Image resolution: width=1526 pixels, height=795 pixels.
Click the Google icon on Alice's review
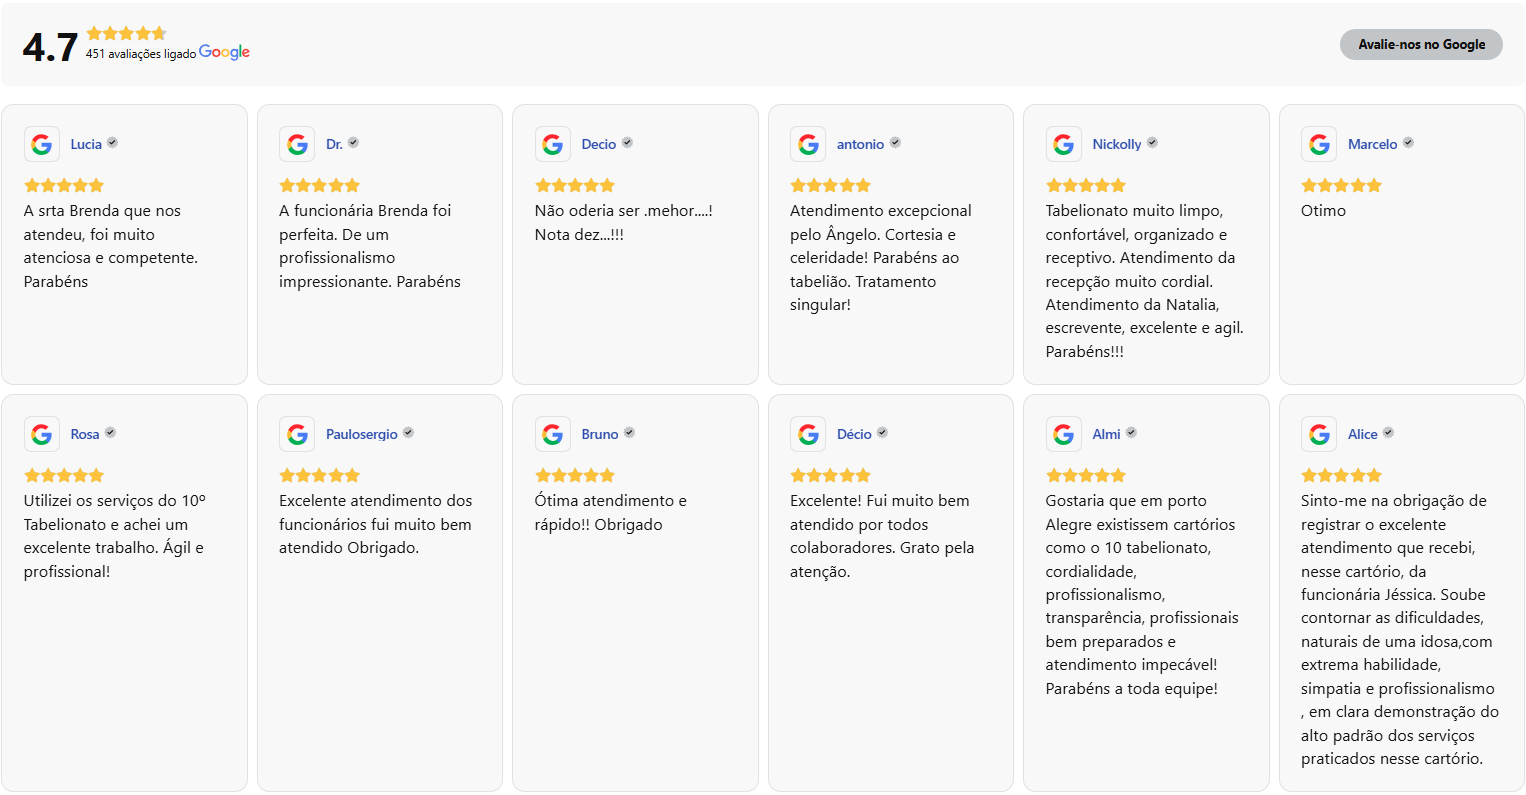pyautogui.click(x=1319, y=434)
